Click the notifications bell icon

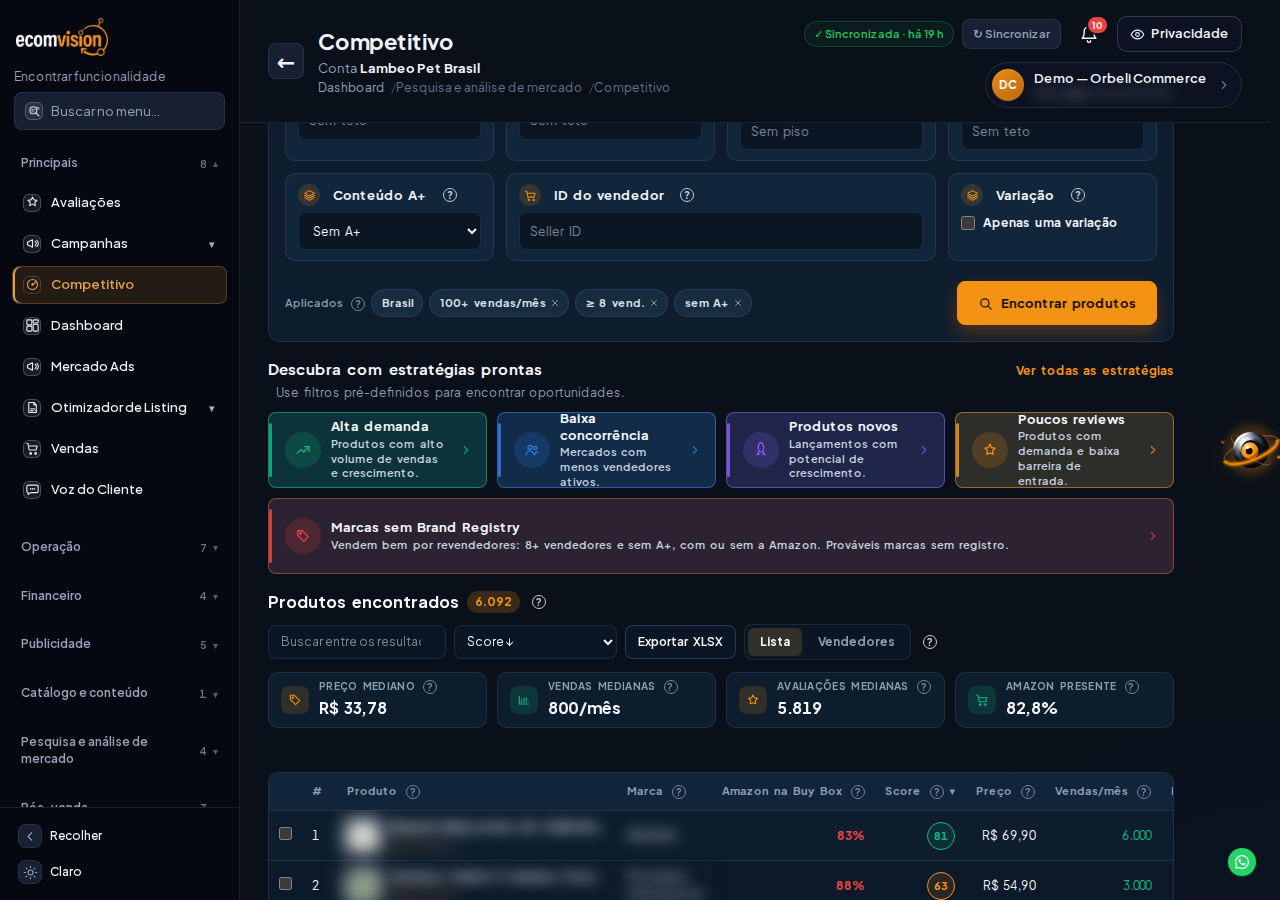click(1089, 34)
